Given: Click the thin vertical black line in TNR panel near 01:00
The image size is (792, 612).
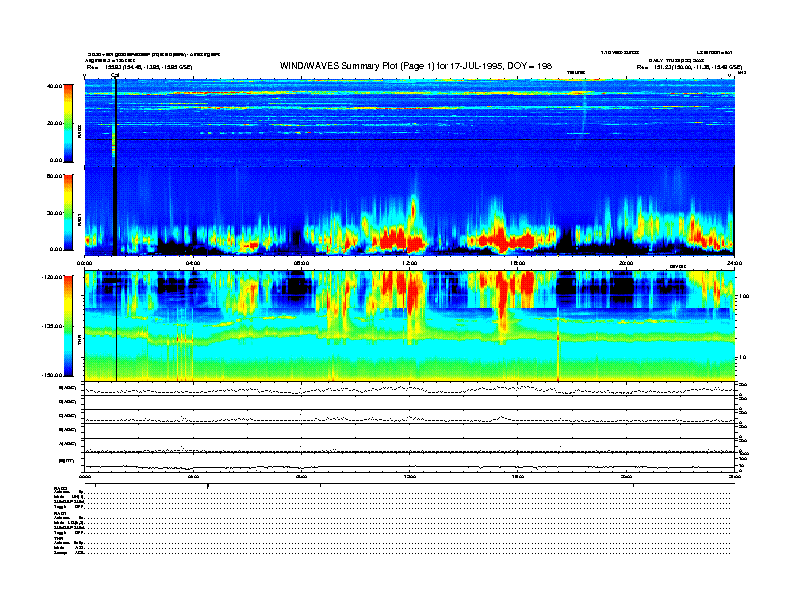Looking at the screenshot, I should (117, 326).
